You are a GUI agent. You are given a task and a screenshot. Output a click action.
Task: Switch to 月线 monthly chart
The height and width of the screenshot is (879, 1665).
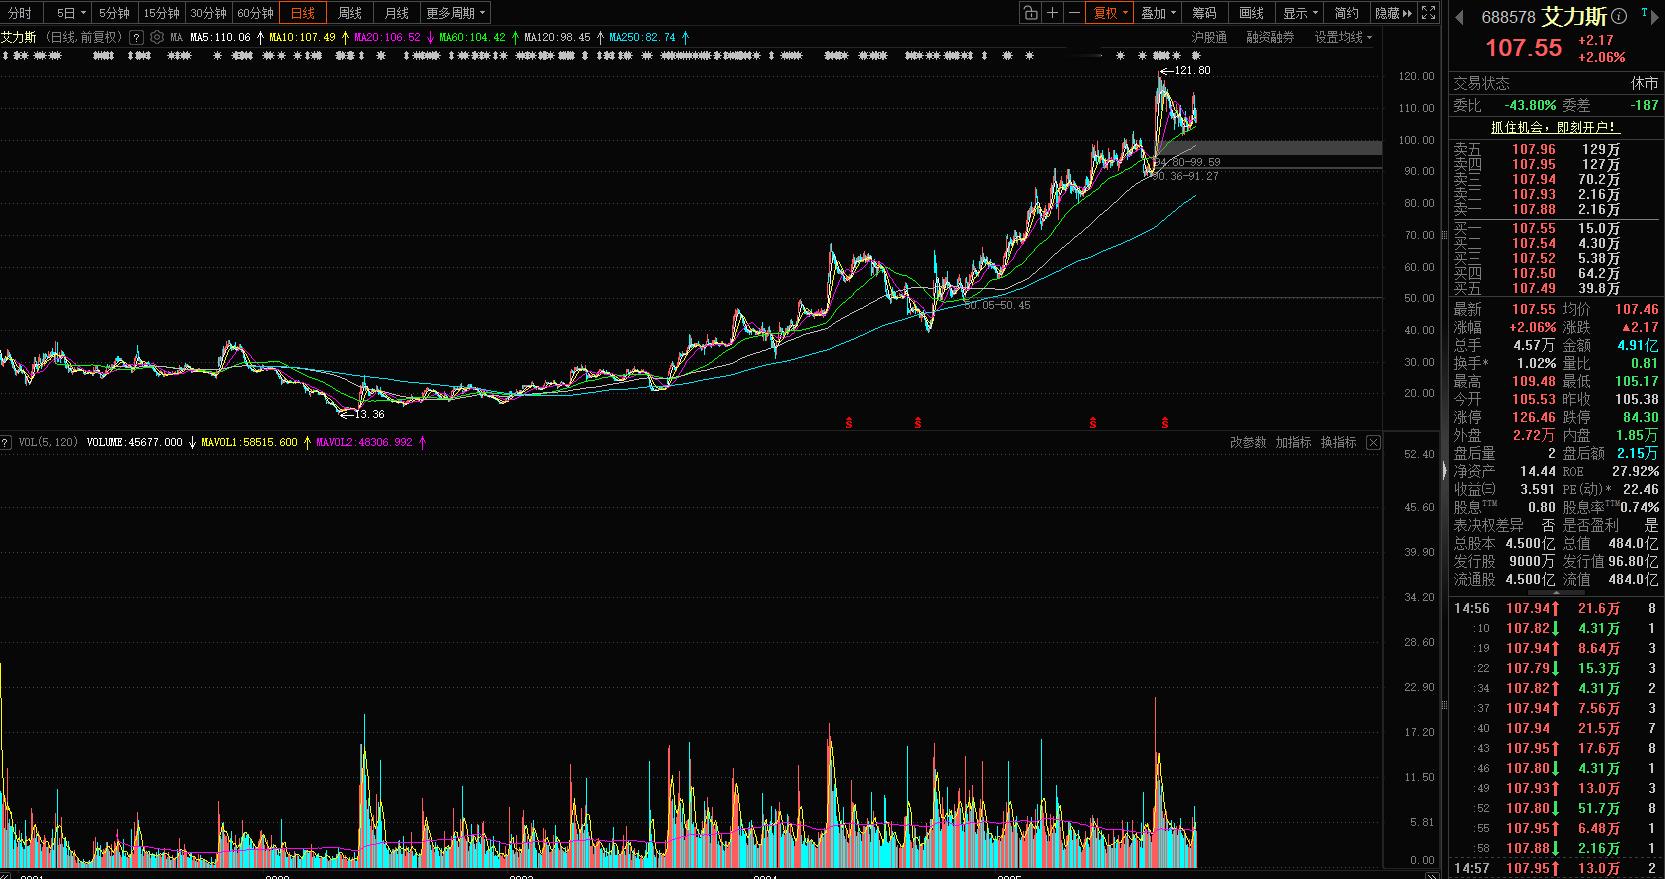pyautogui.click(x=397, y=13)
